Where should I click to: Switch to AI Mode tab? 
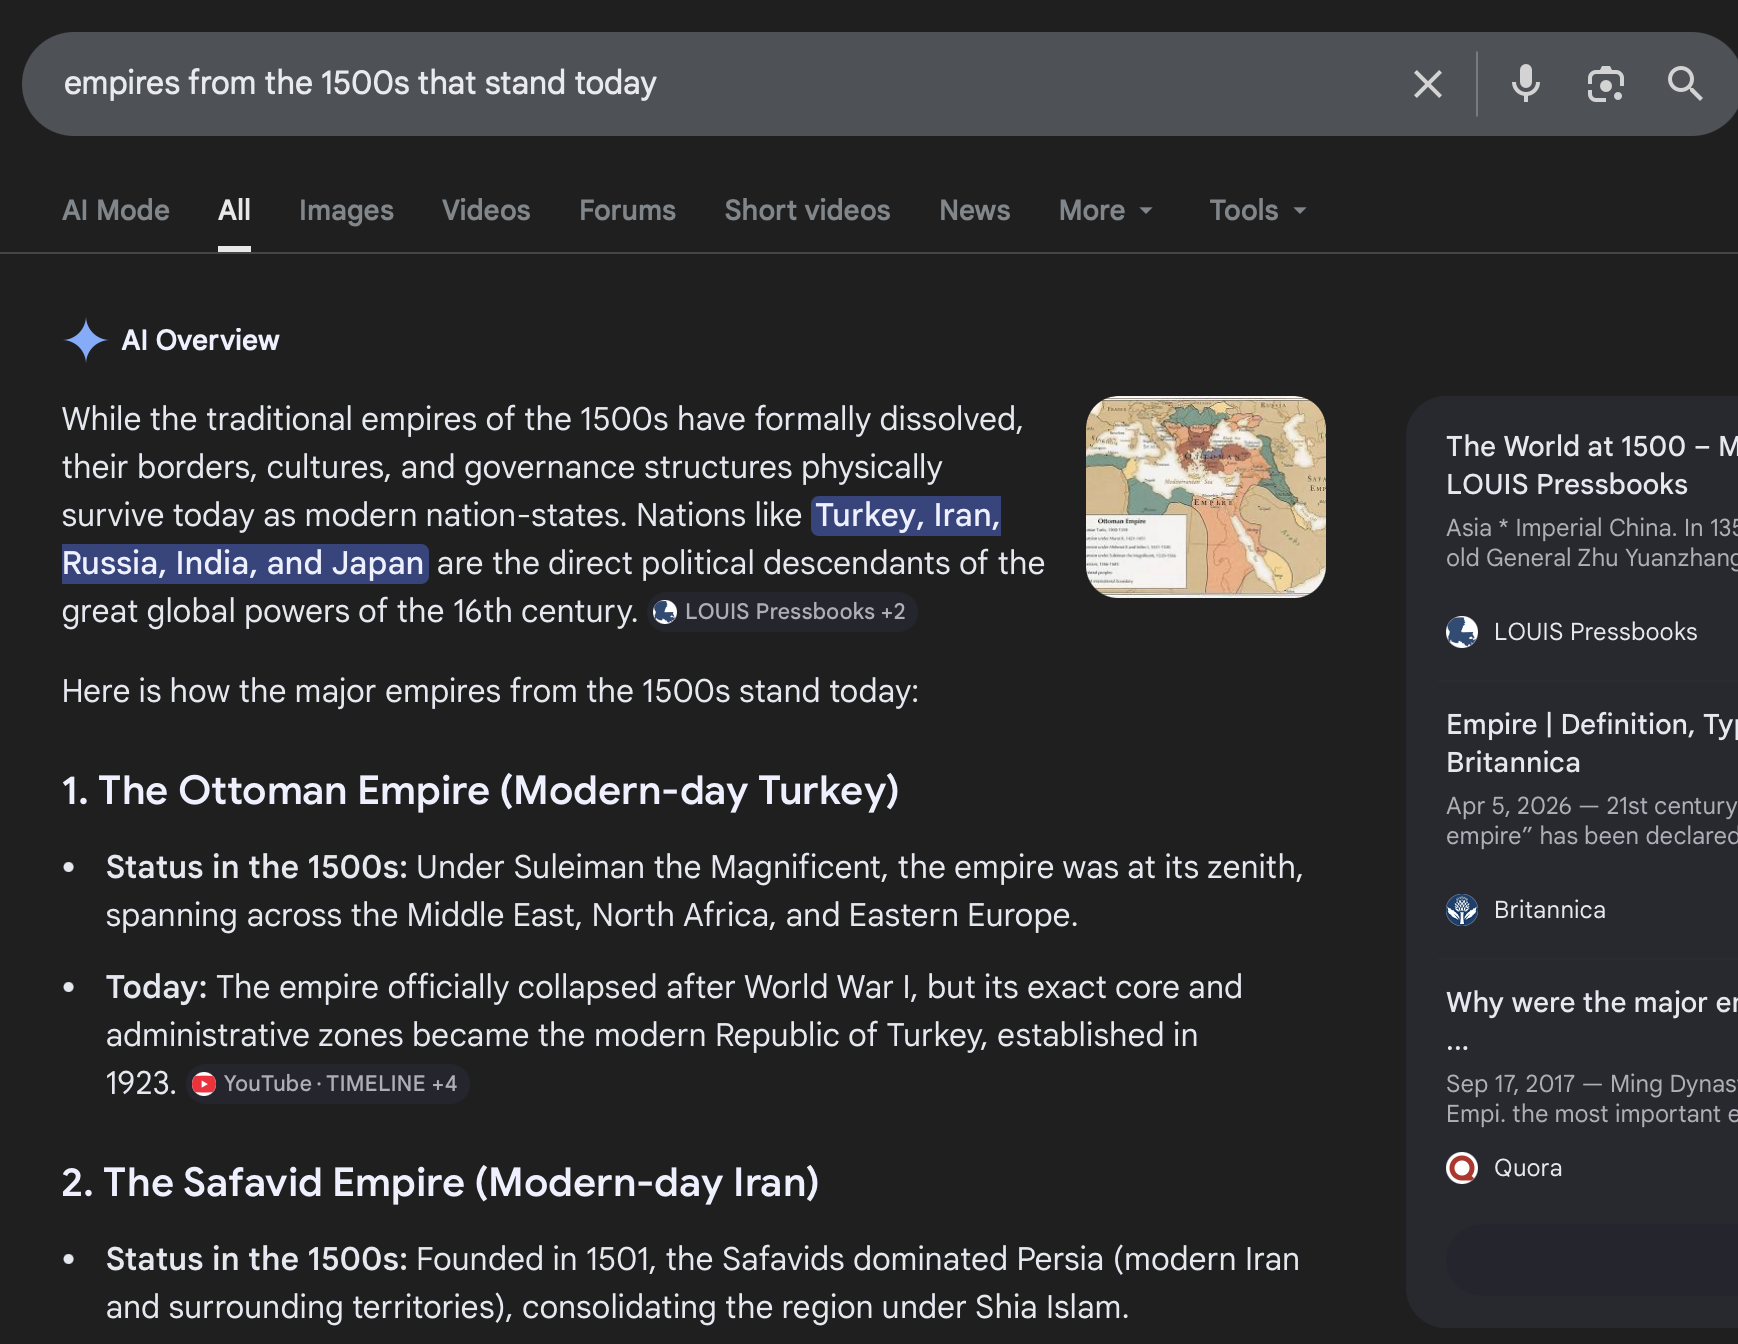tap(116, 210)
